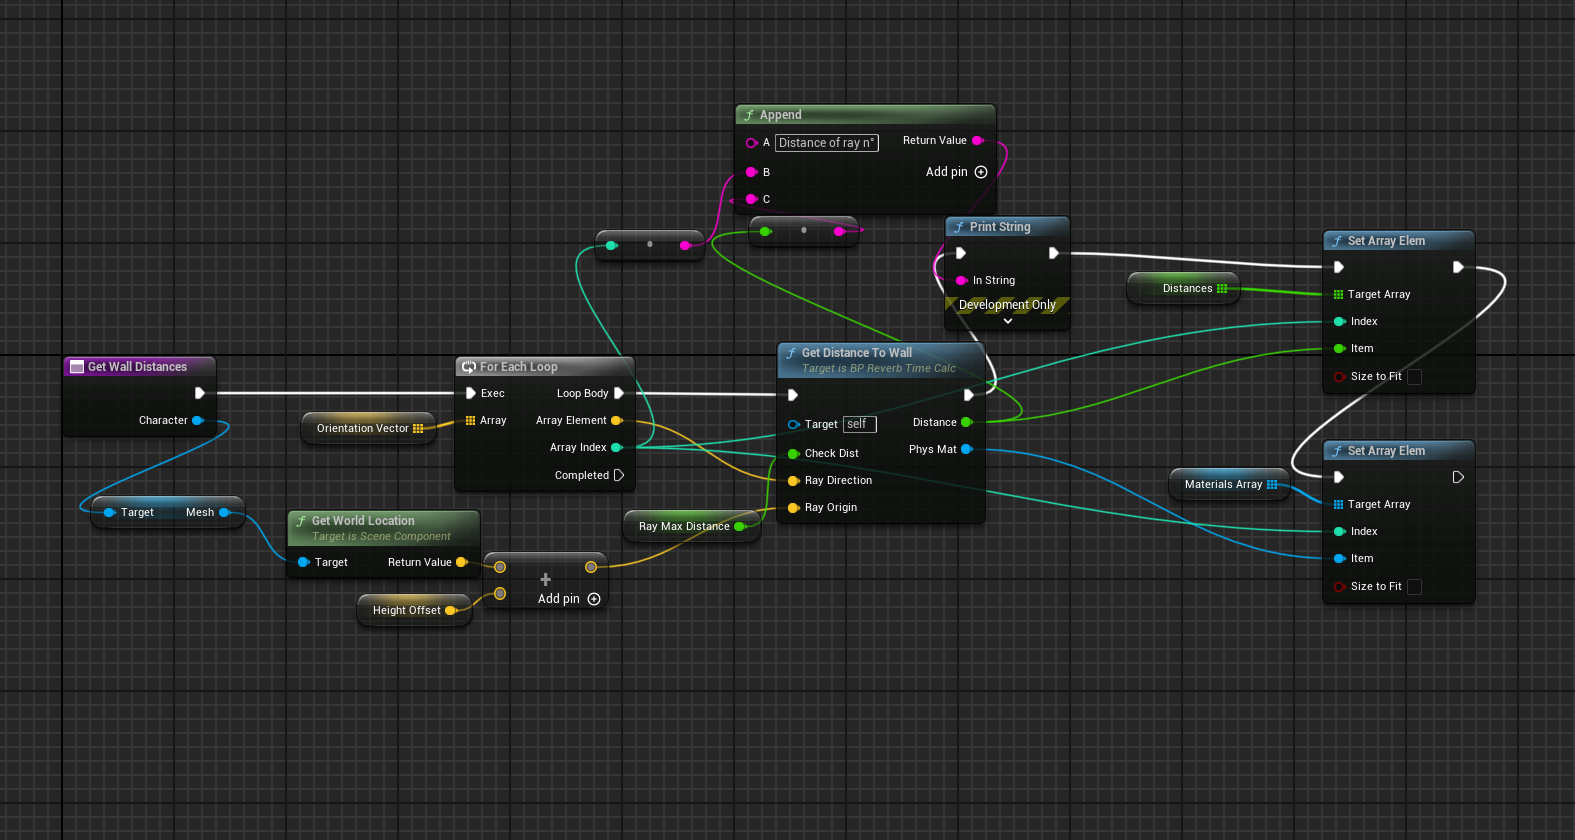The height and width of the screenshot is (840, 1575).
Task: Enable Size to Fit on lower Set Array Elem
Action: (1414, 587)
